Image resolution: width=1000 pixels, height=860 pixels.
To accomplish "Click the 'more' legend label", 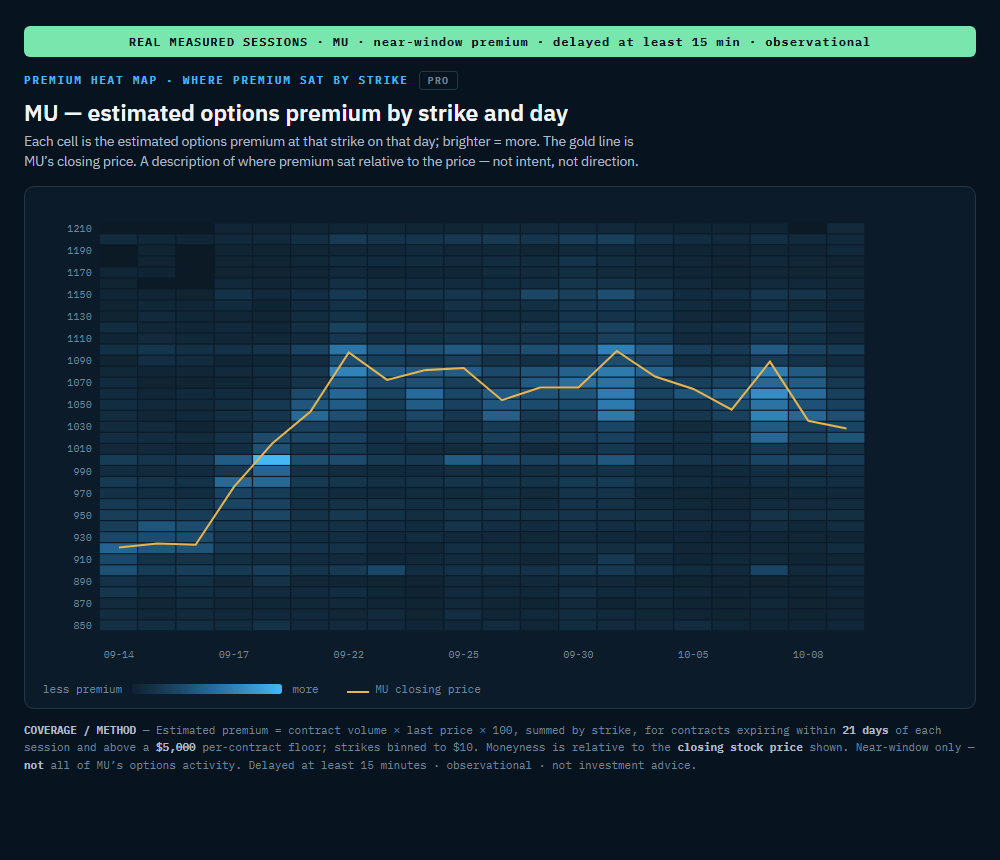I will [305, 690].
